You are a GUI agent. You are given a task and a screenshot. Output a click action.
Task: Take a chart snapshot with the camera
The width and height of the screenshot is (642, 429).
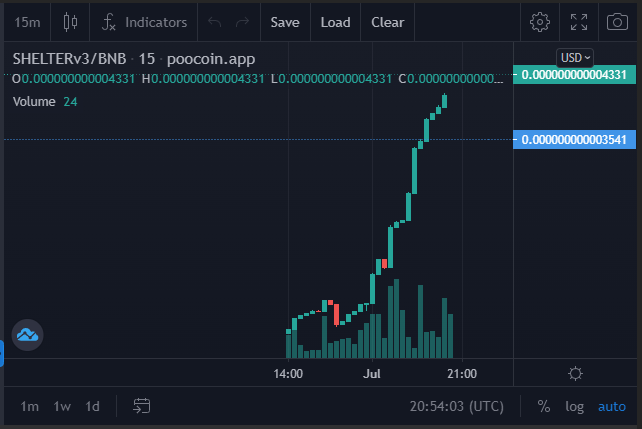[x=617, y=22]
